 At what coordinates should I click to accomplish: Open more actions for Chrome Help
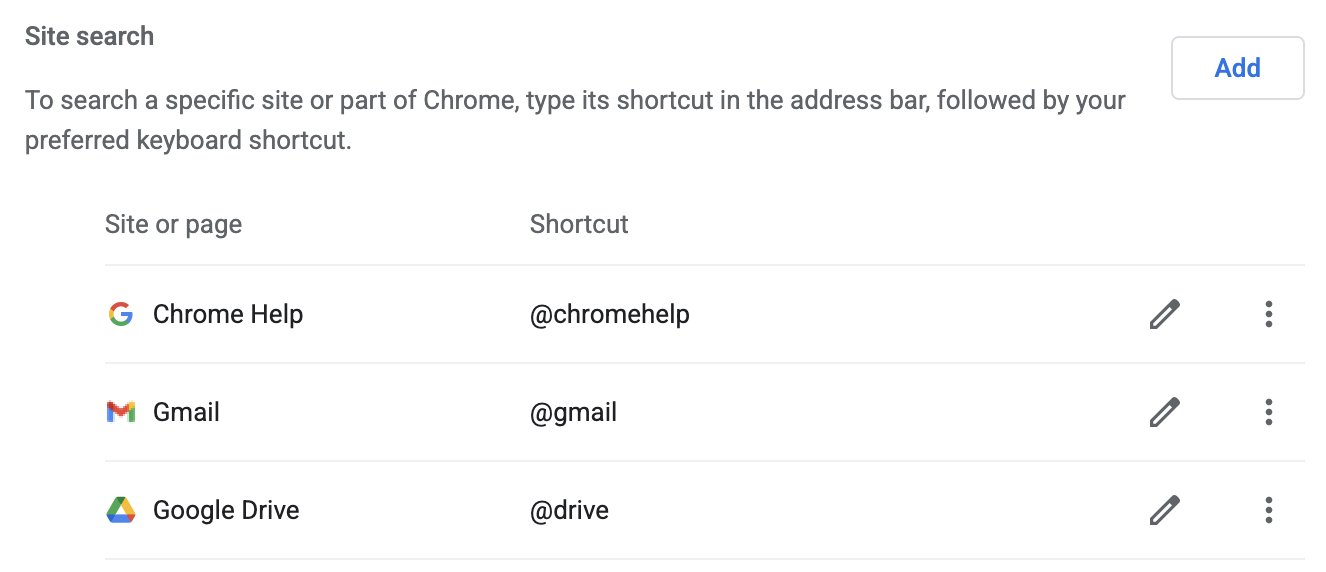click(1268, 314)
